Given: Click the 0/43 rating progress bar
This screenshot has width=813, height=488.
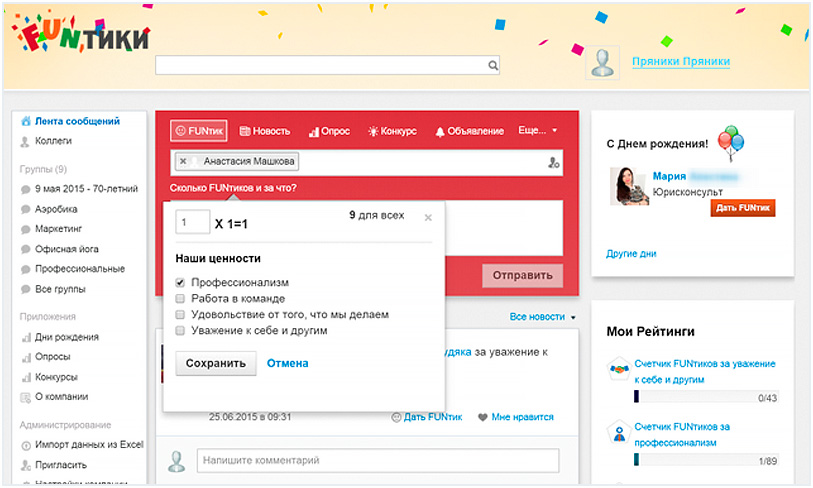Looking at the screenshot, I should [706, 397].
